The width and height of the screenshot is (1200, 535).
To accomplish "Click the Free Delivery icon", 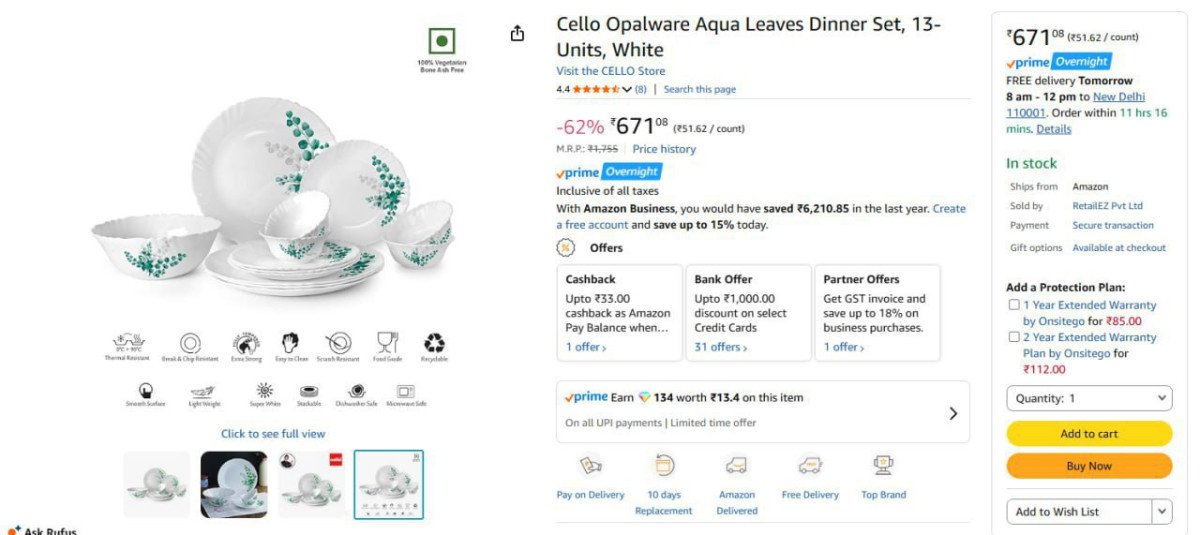I will click(x=810, y=466).
